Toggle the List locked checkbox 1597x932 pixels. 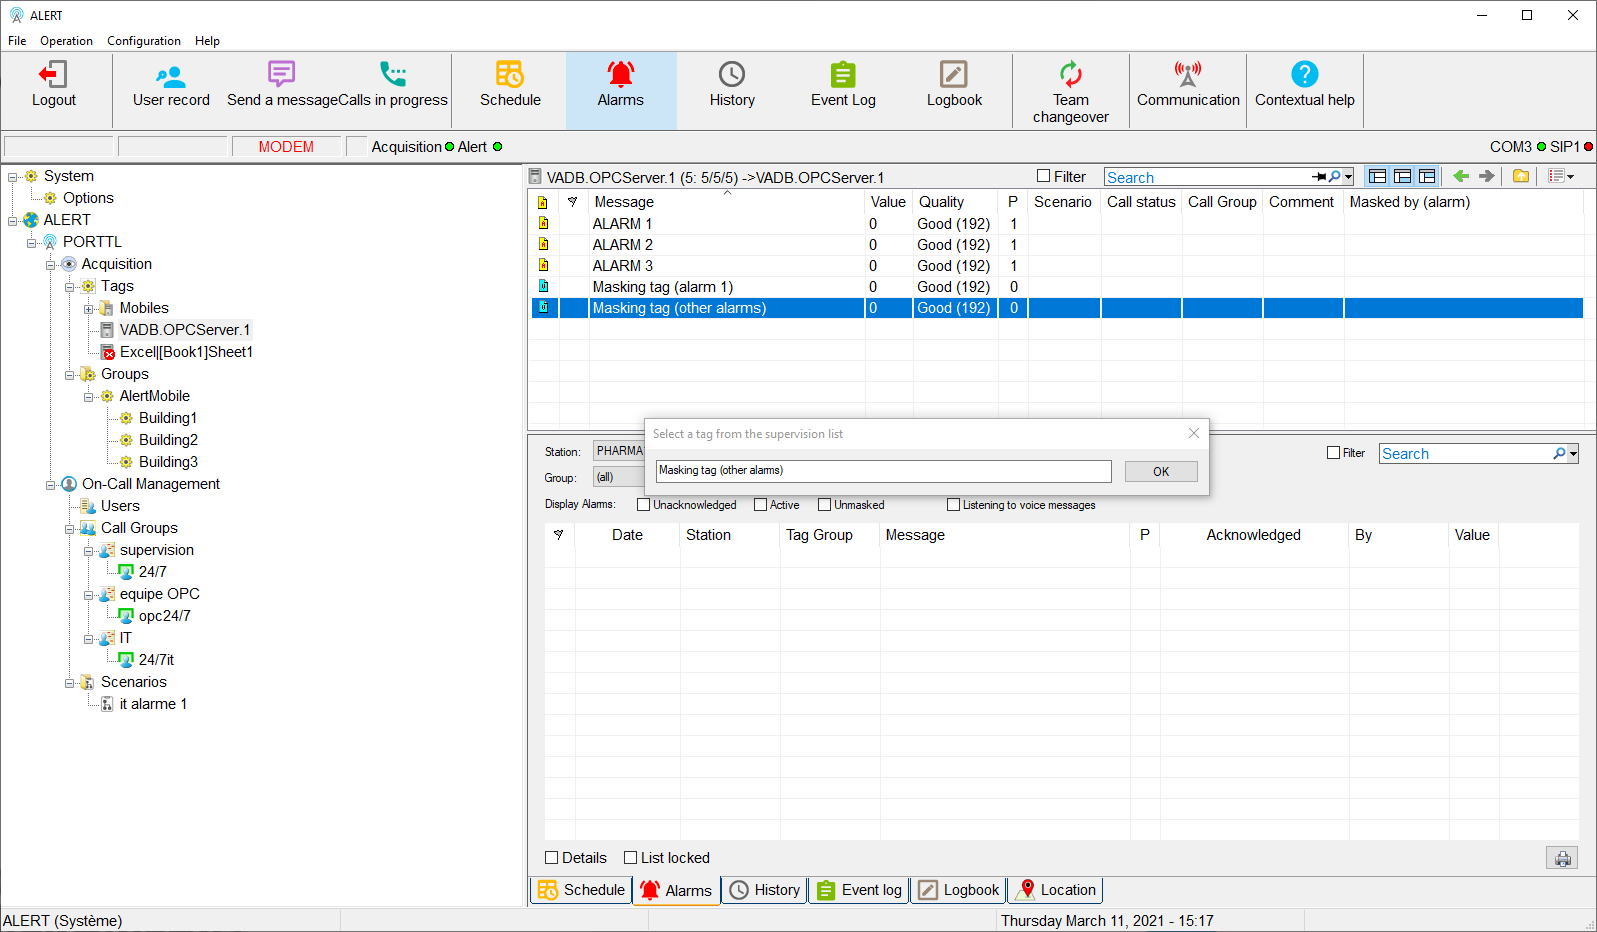pos(631,858)
